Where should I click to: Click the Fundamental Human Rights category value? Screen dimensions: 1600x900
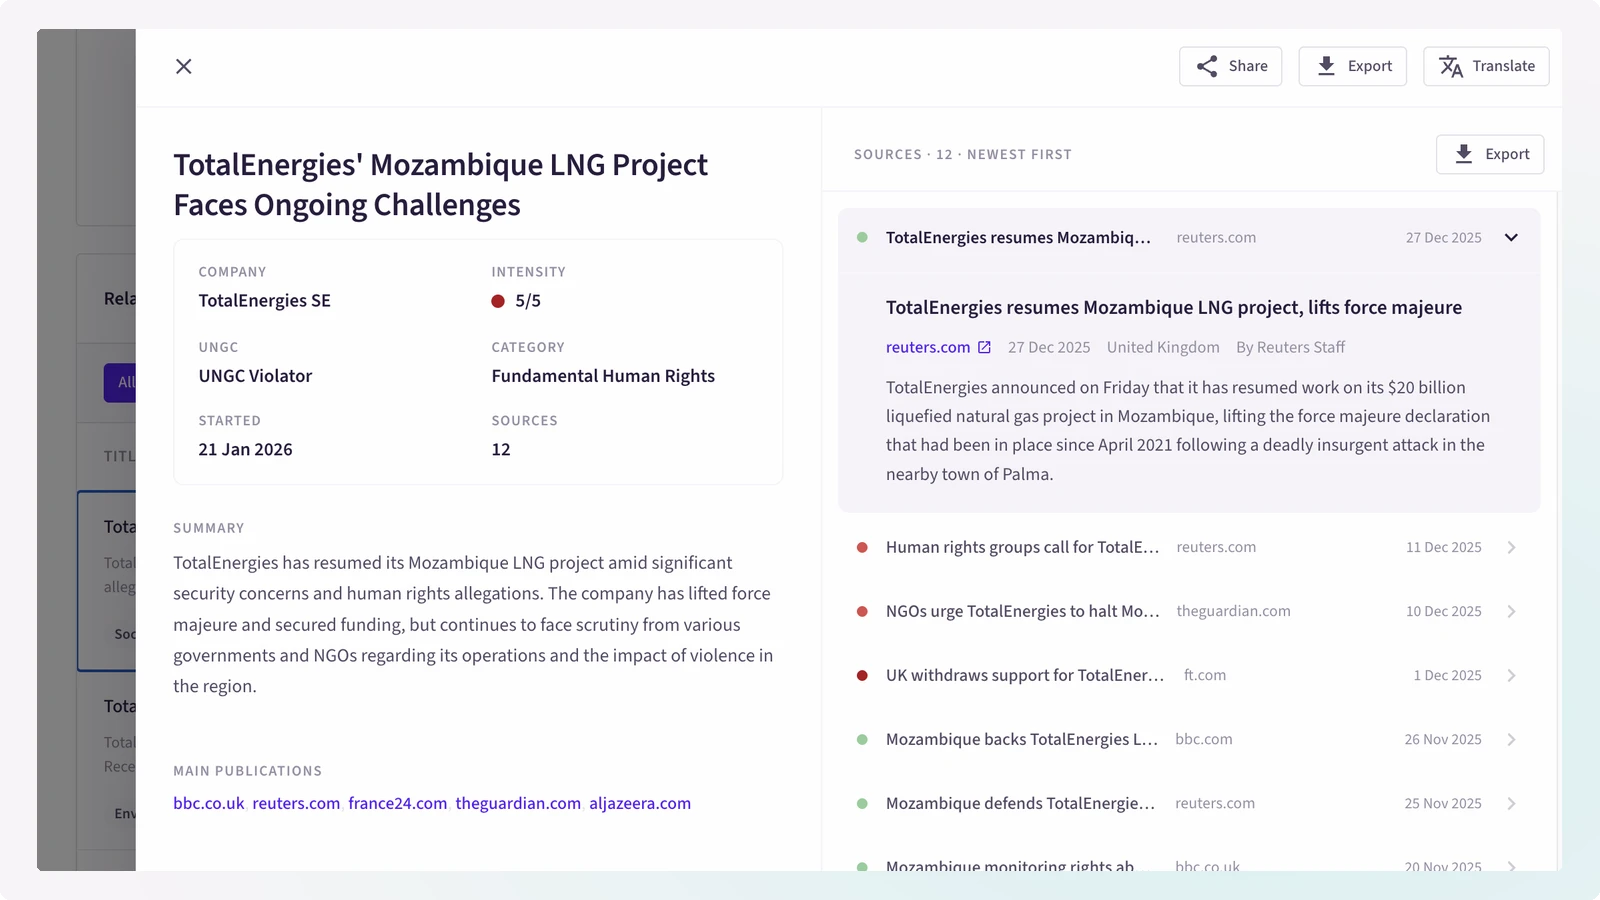point(603,376)
